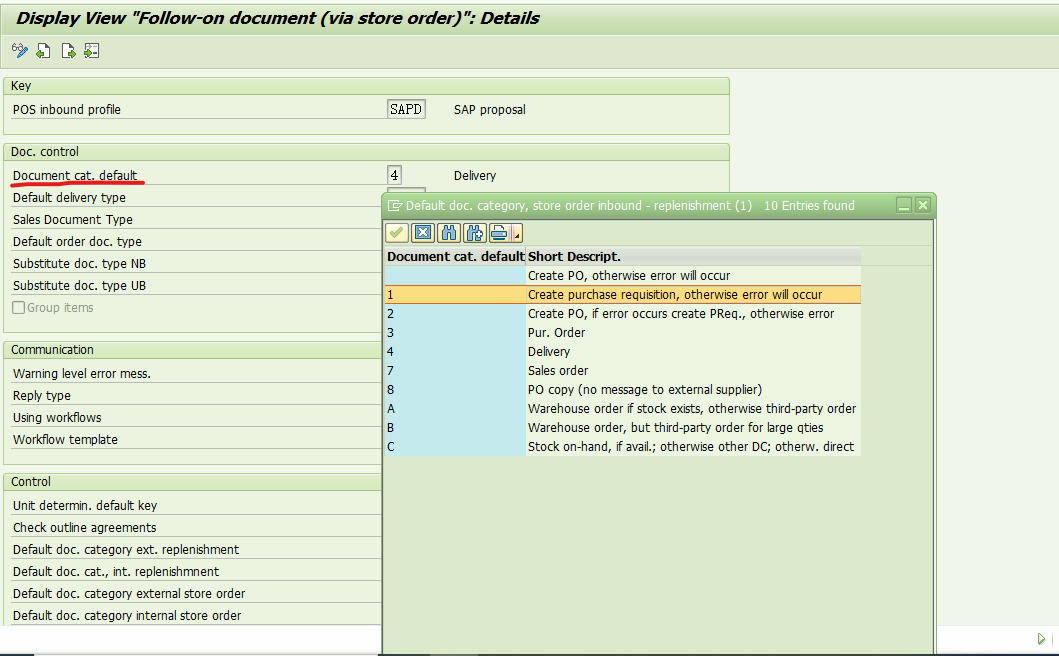
Task: Select entry C 'Stock on-hand, if avail.'
Action: (x=623, y=447)
